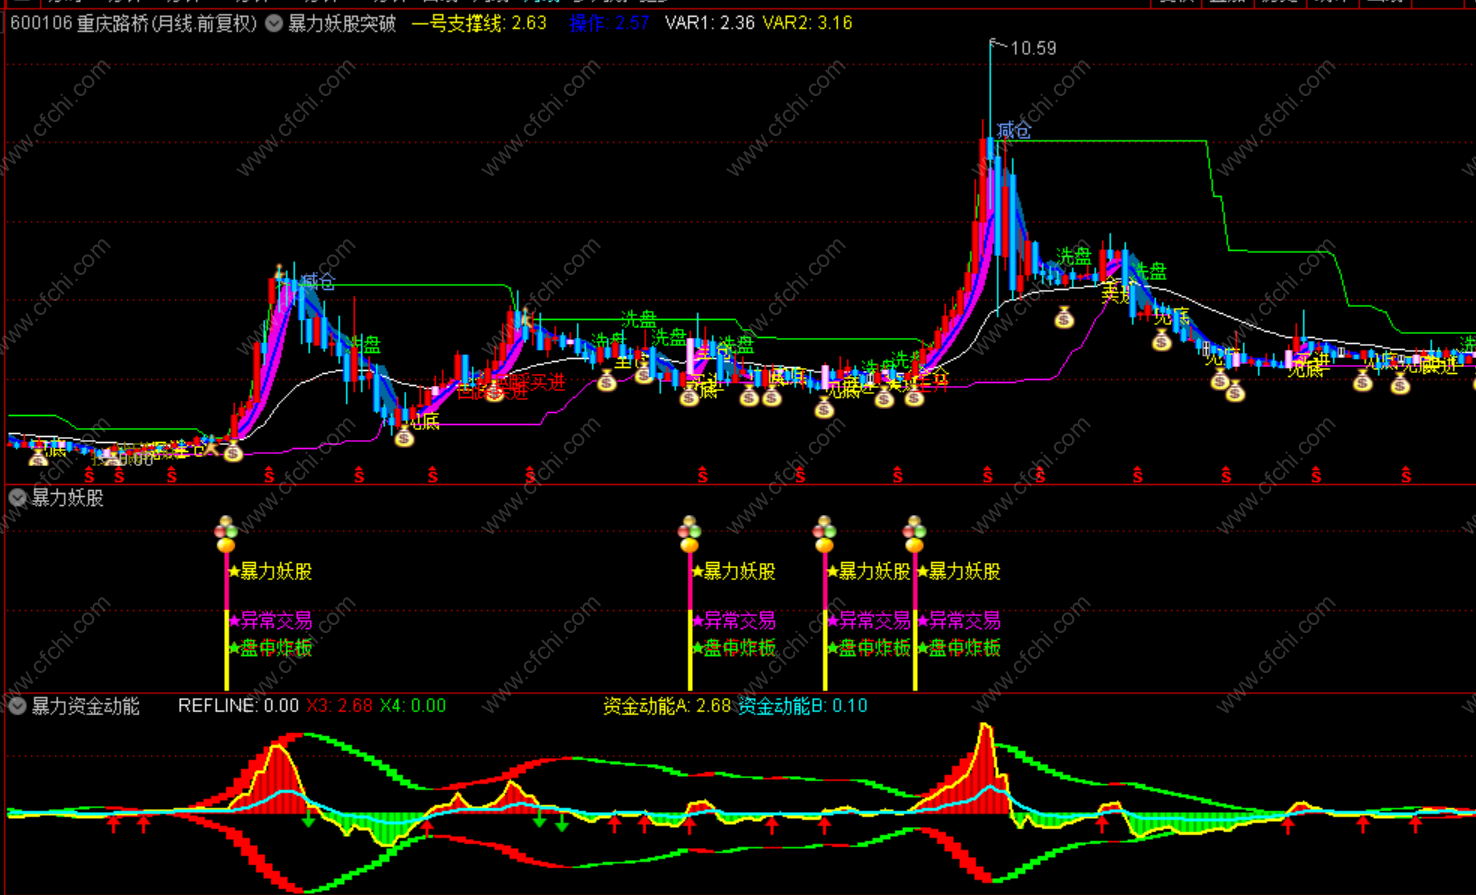Click the rightmost ★盘中炸板 signal label
The height and width of the screenshot is (895, 1476).
tap(959, 648)
